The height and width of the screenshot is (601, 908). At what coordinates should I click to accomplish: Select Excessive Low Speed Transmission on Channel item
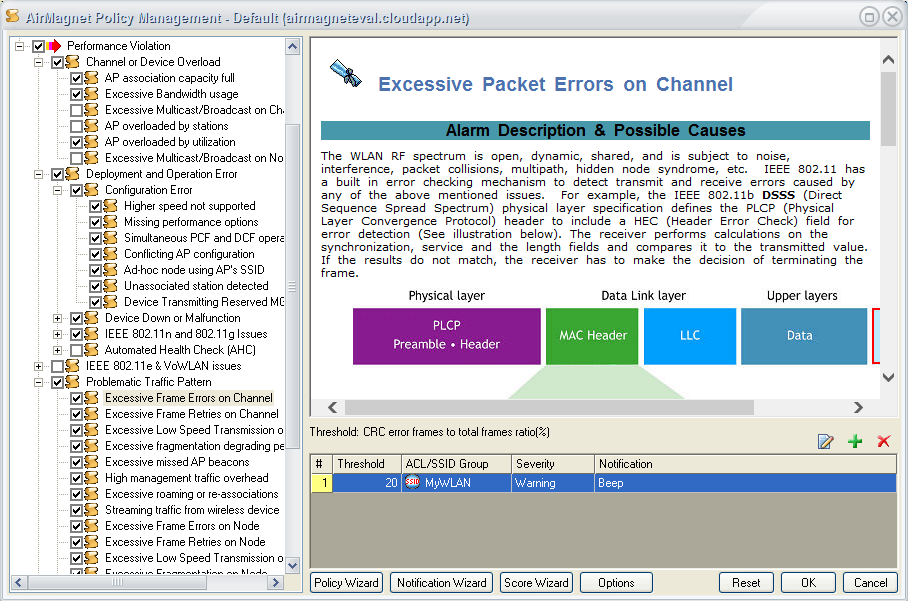194,430
